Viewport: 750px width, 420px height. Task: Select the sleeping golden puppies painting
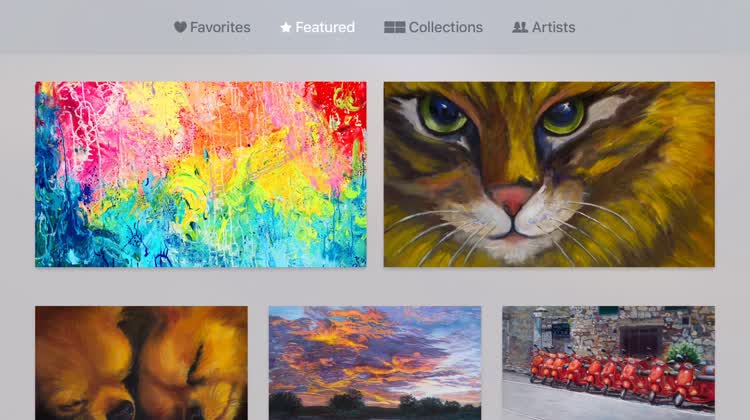pos(142,363)
